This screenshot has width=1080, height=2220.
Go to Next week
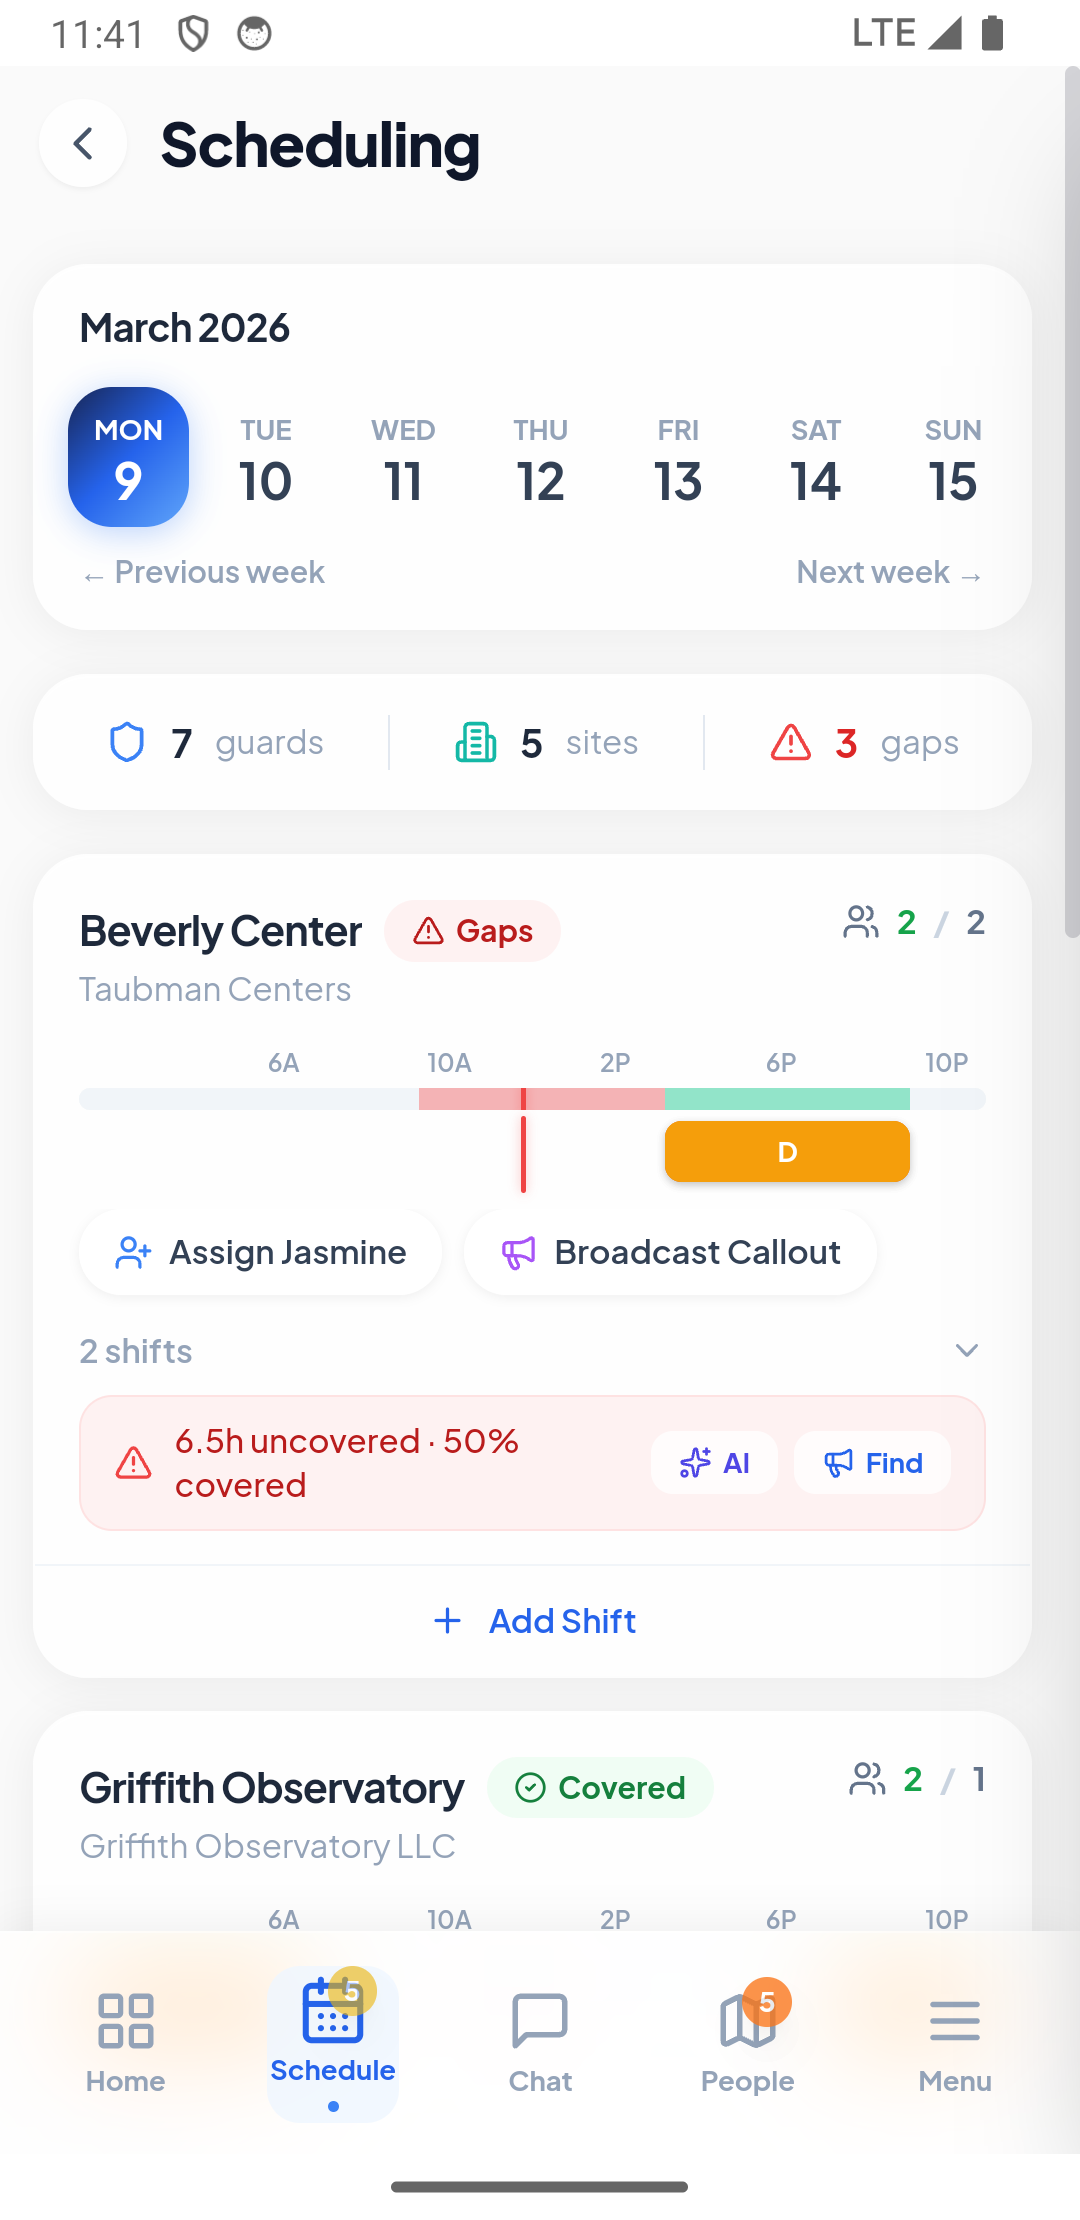[888, 572]
